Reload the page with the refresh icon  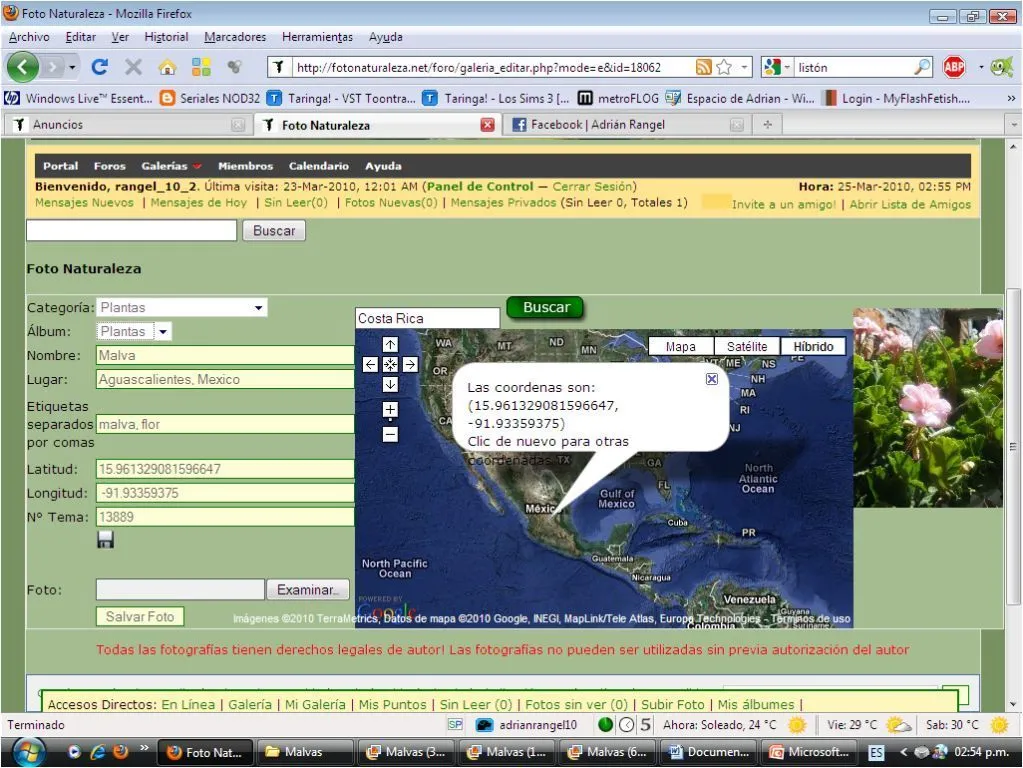(x=100, y=67)
